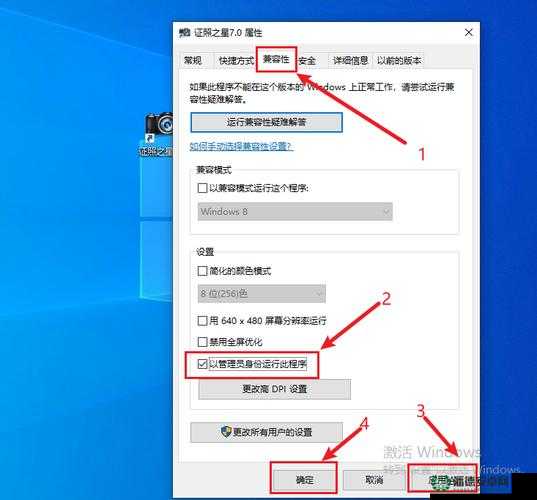Click the title bar camera icon of 证照之星7.0 属性
Viewport: 537px width, 500px height.
coord(185,33)
